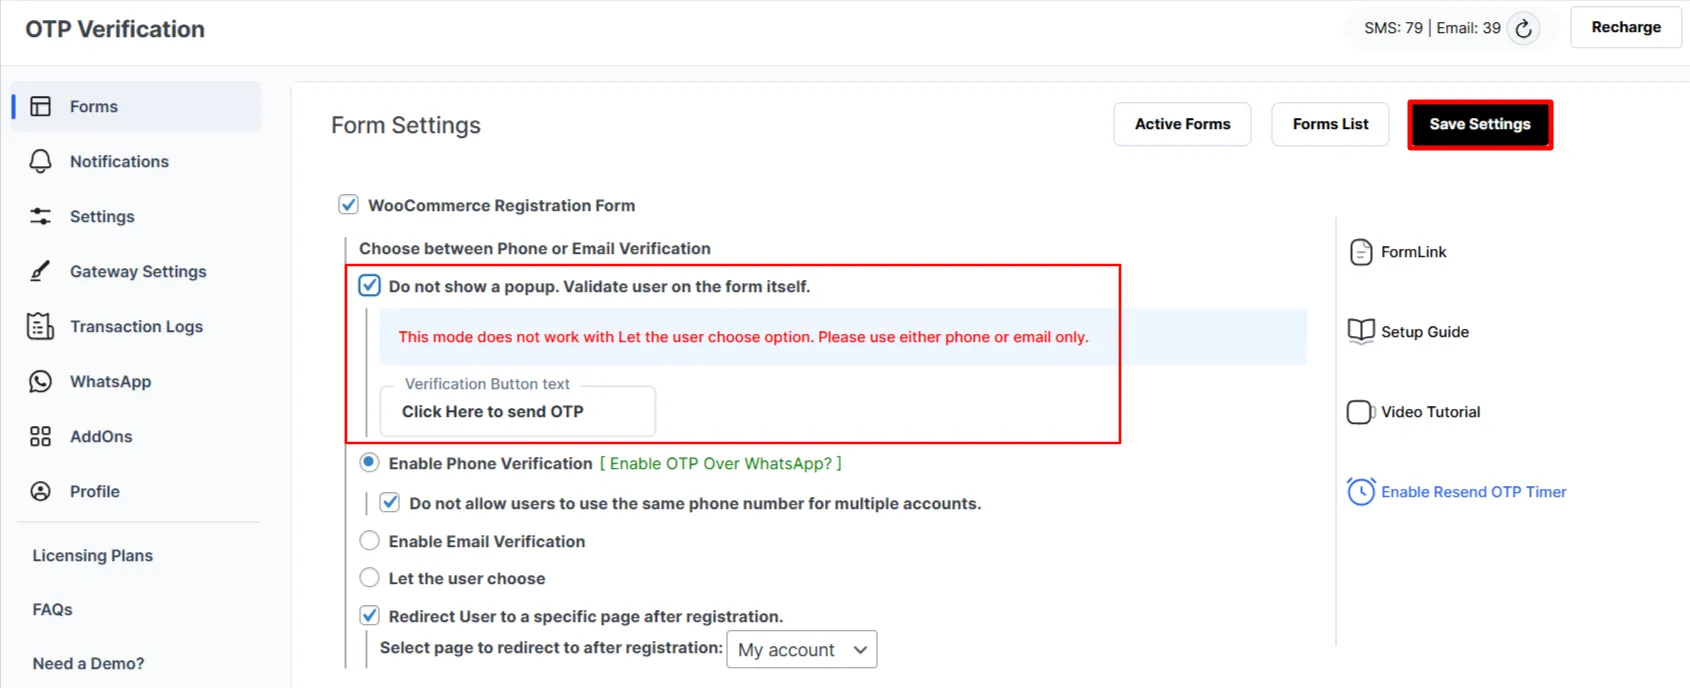Click the Notifications bell icon

click(x=40, y=161)
